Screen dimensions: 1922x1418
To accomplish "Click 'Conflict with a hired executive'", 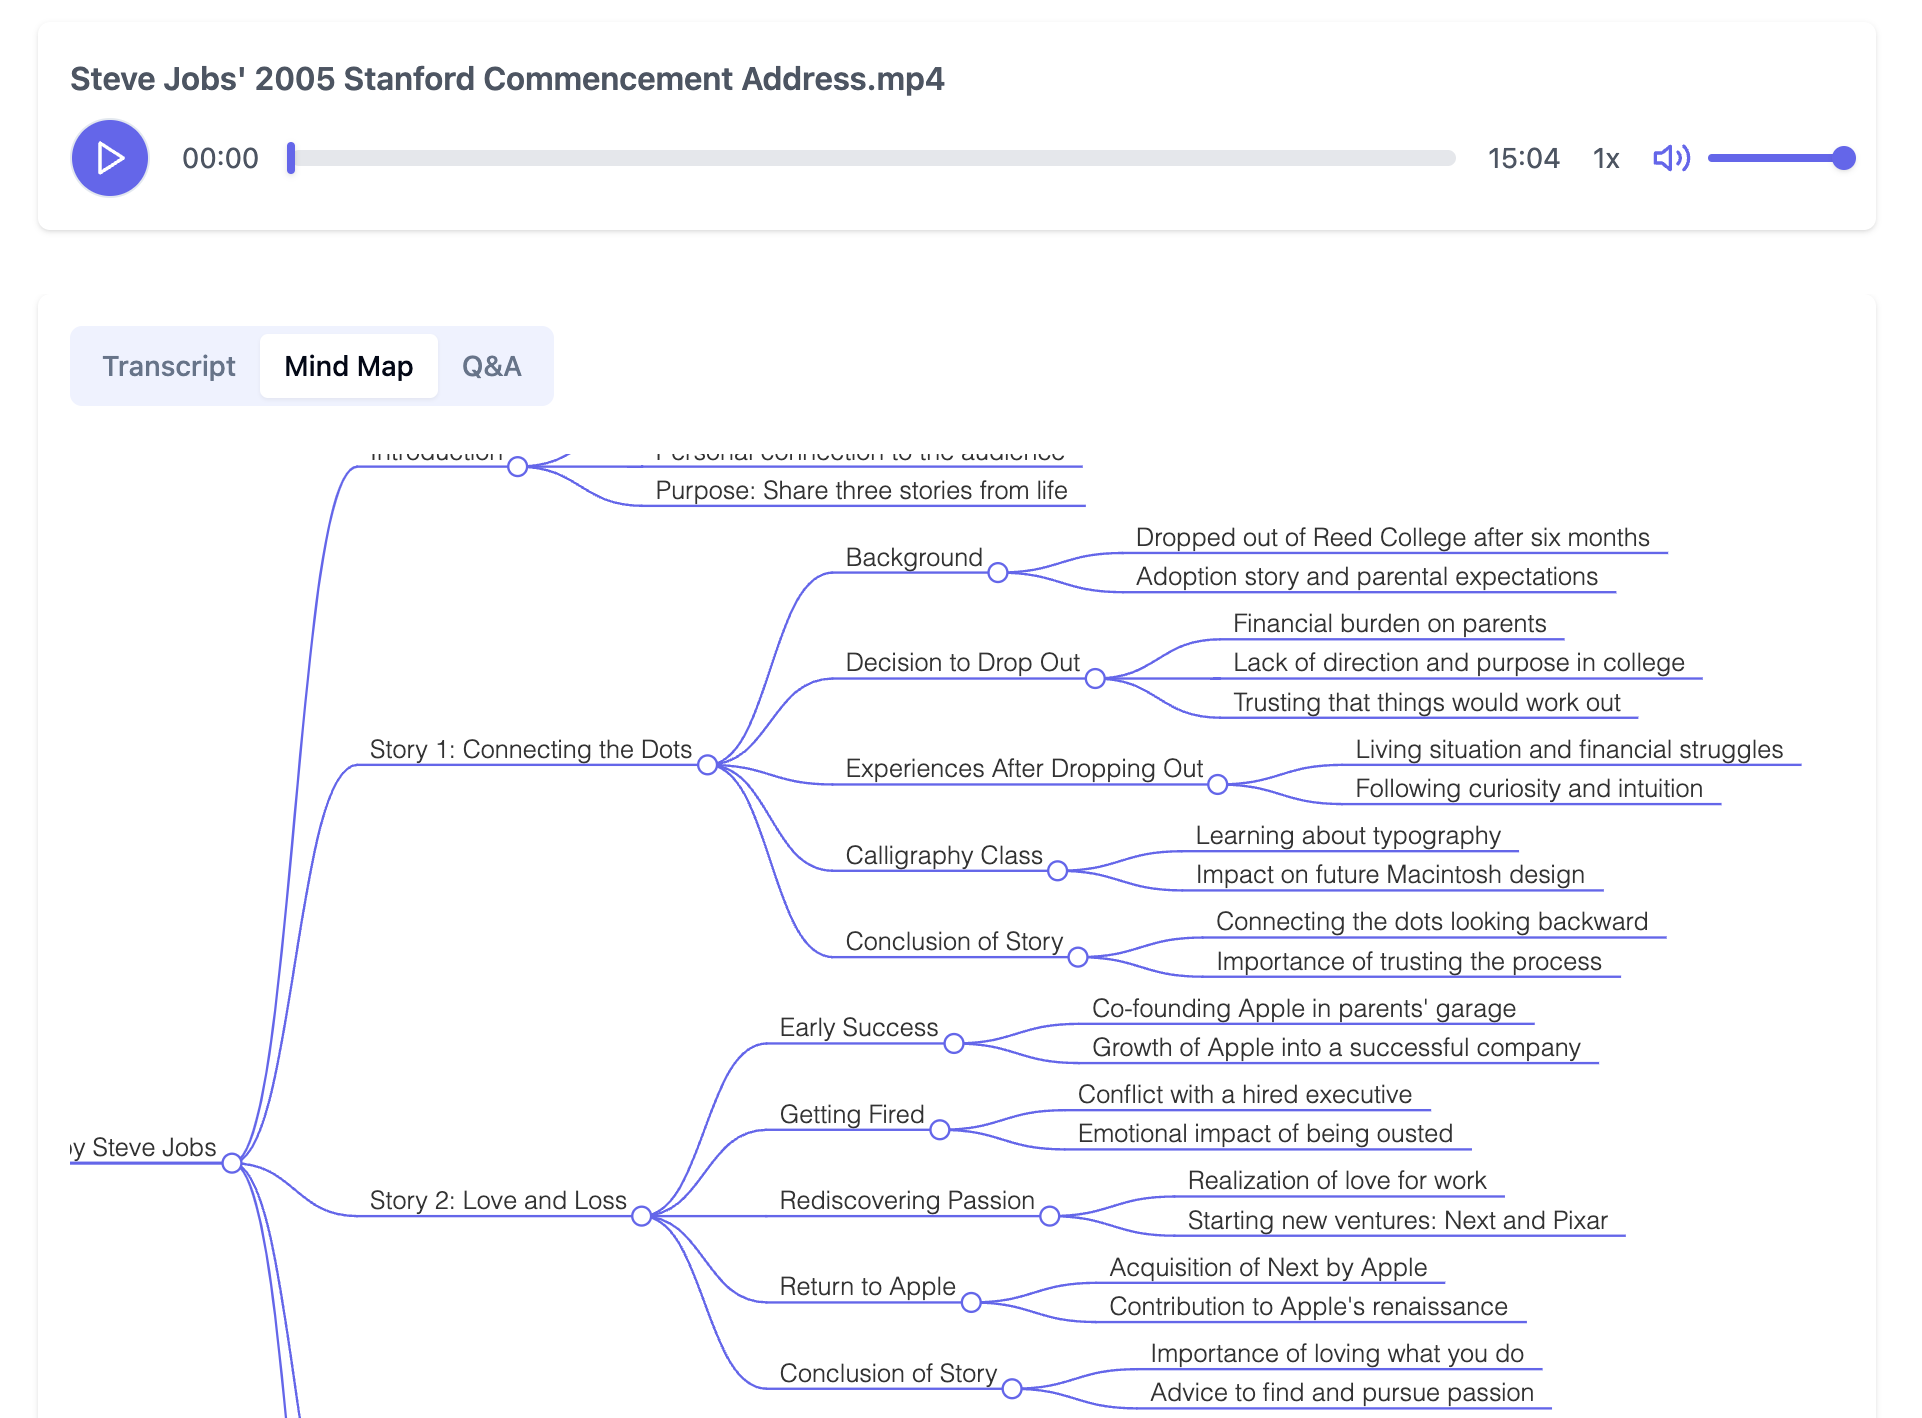I will point(1244,1094).
